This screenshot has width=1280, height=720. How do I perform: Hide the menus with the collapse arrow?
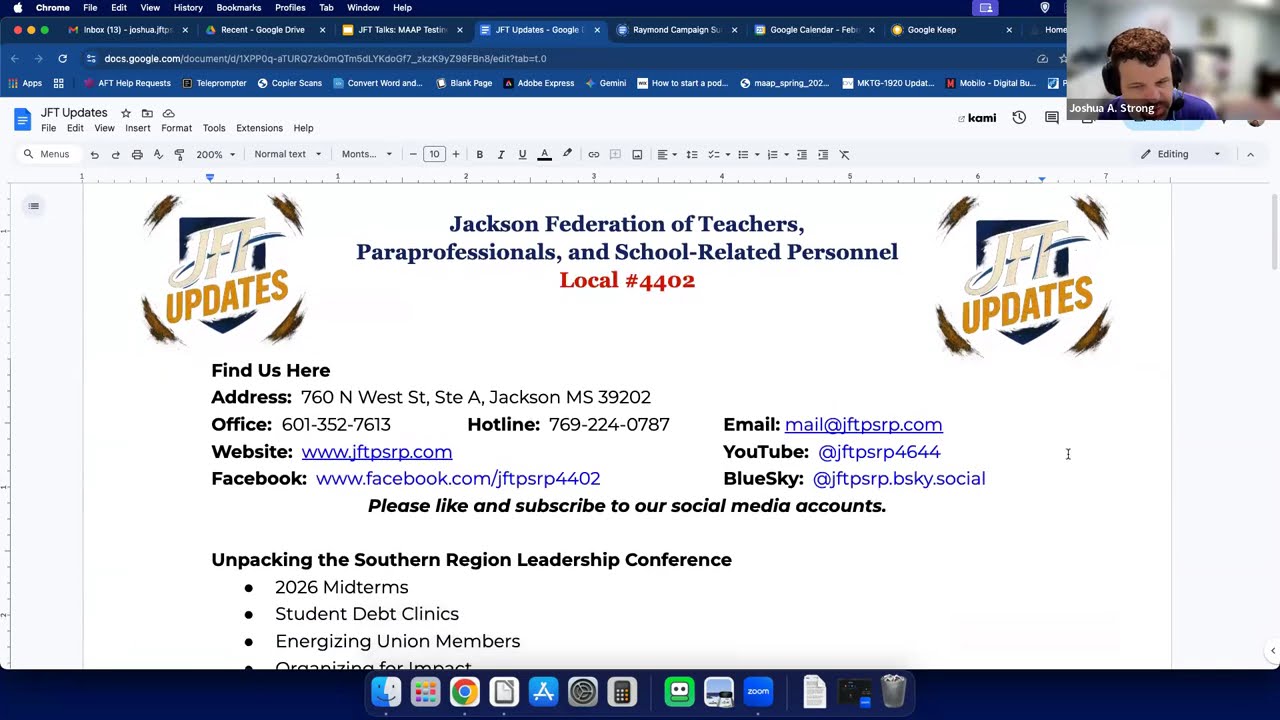coord(1250,154)
